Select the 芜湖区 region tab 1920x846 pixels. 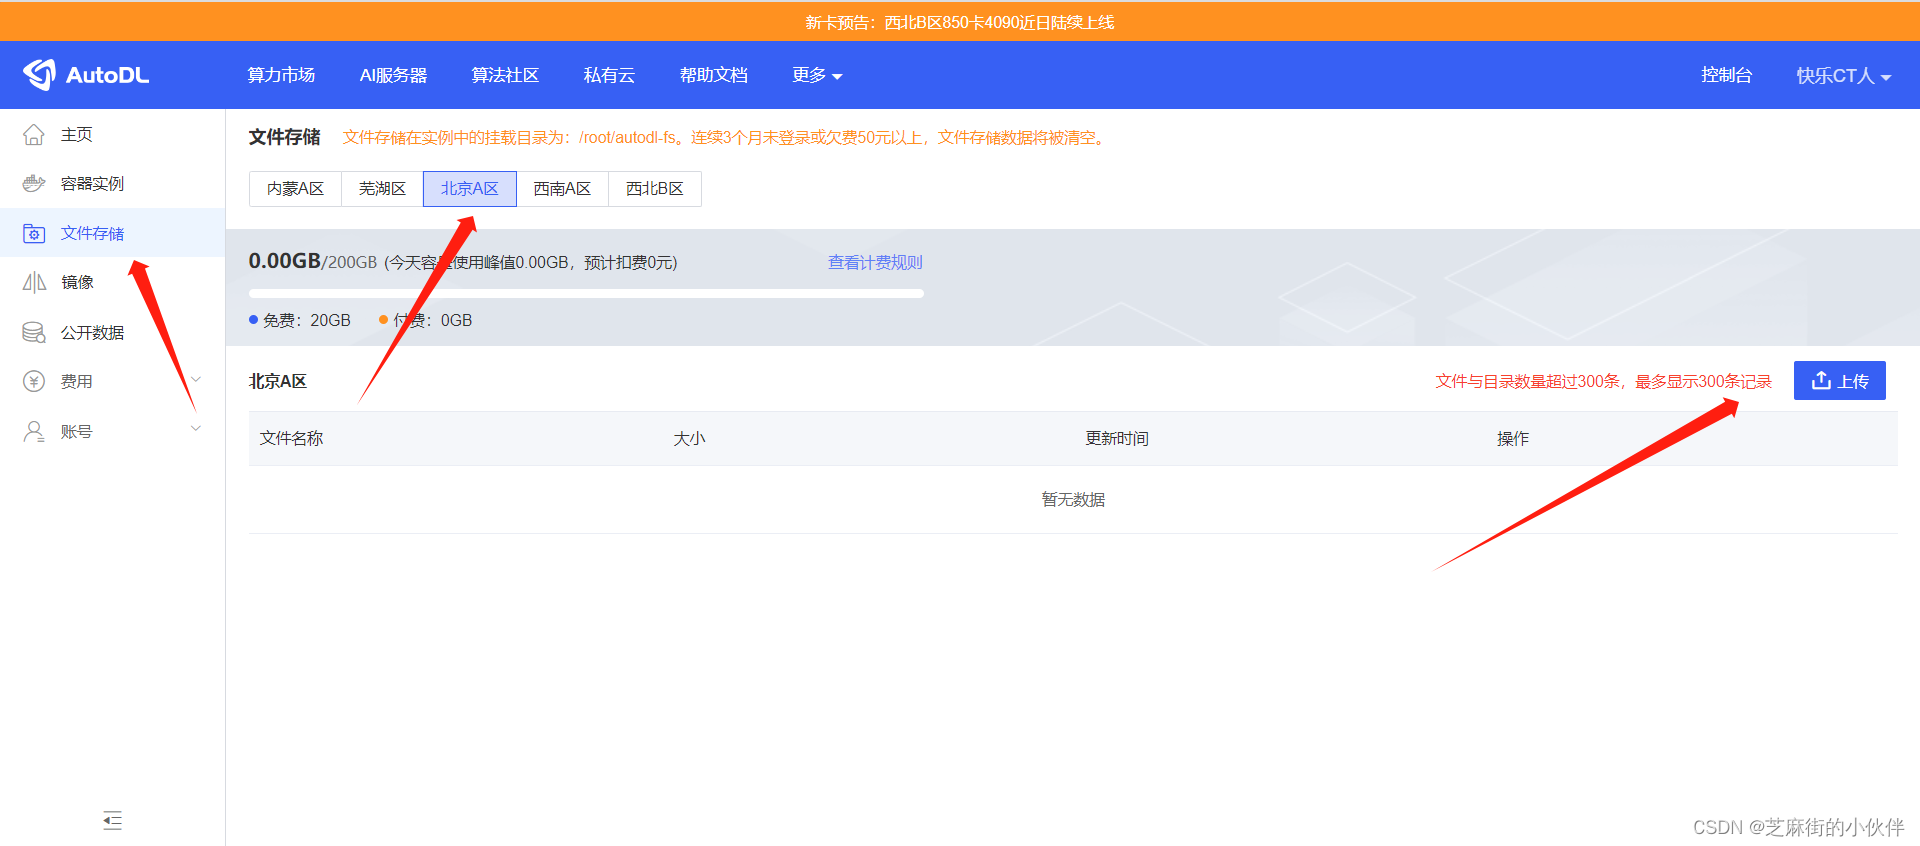tap(382, 188)
